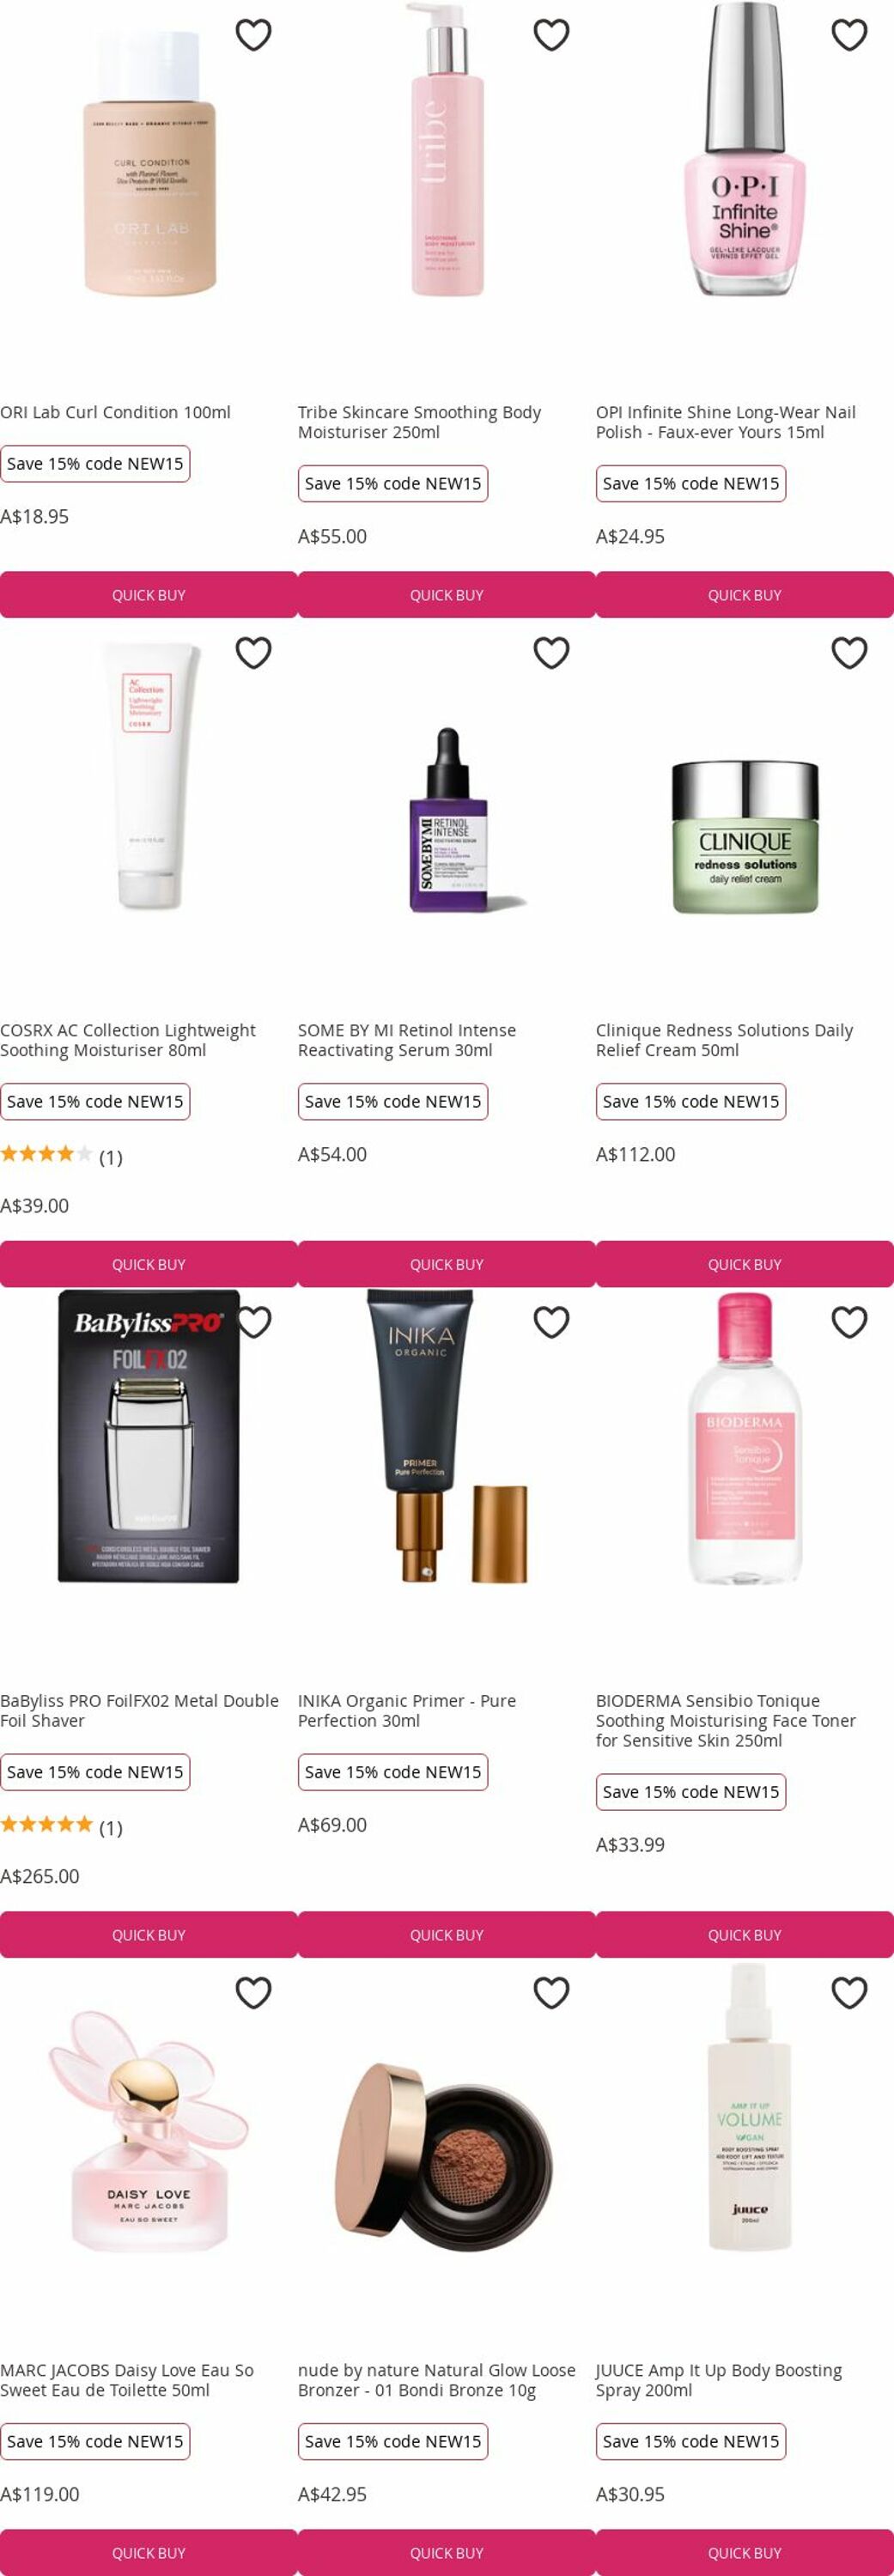This screenshot has height=2576, width=894.
Task: Heart the MARC JACOBS Daisy Love perfume
Action: (253, 1992)
